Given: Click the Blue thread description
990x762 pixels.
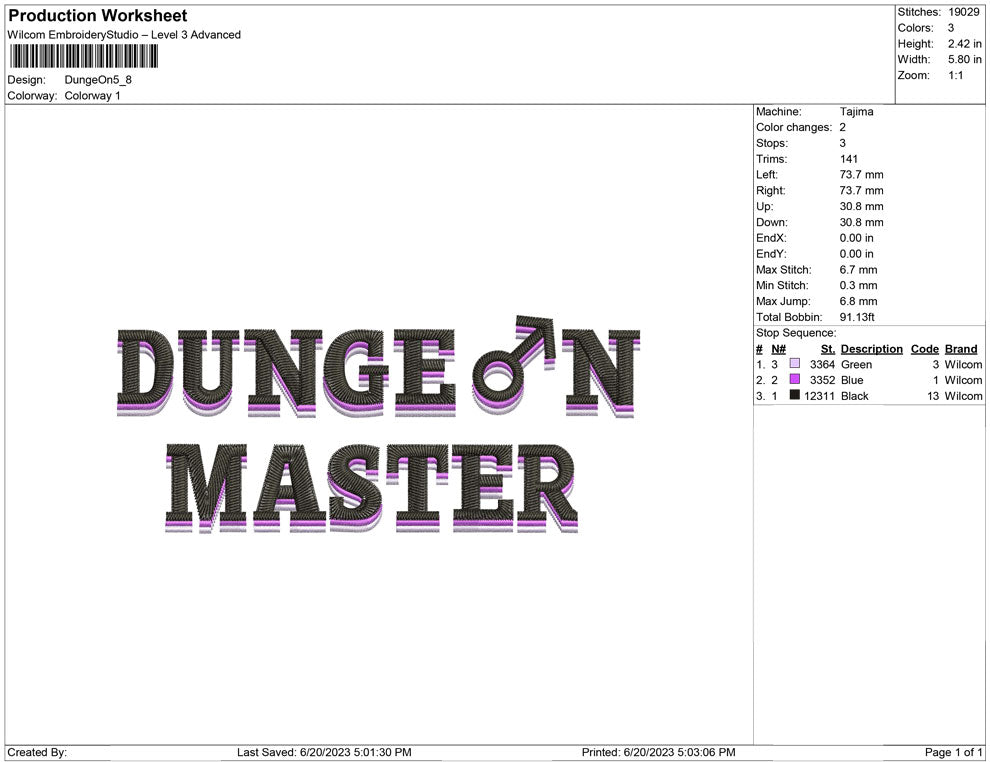Looking at the screenshot, I should pyautogui.click(x=852, y=380).
